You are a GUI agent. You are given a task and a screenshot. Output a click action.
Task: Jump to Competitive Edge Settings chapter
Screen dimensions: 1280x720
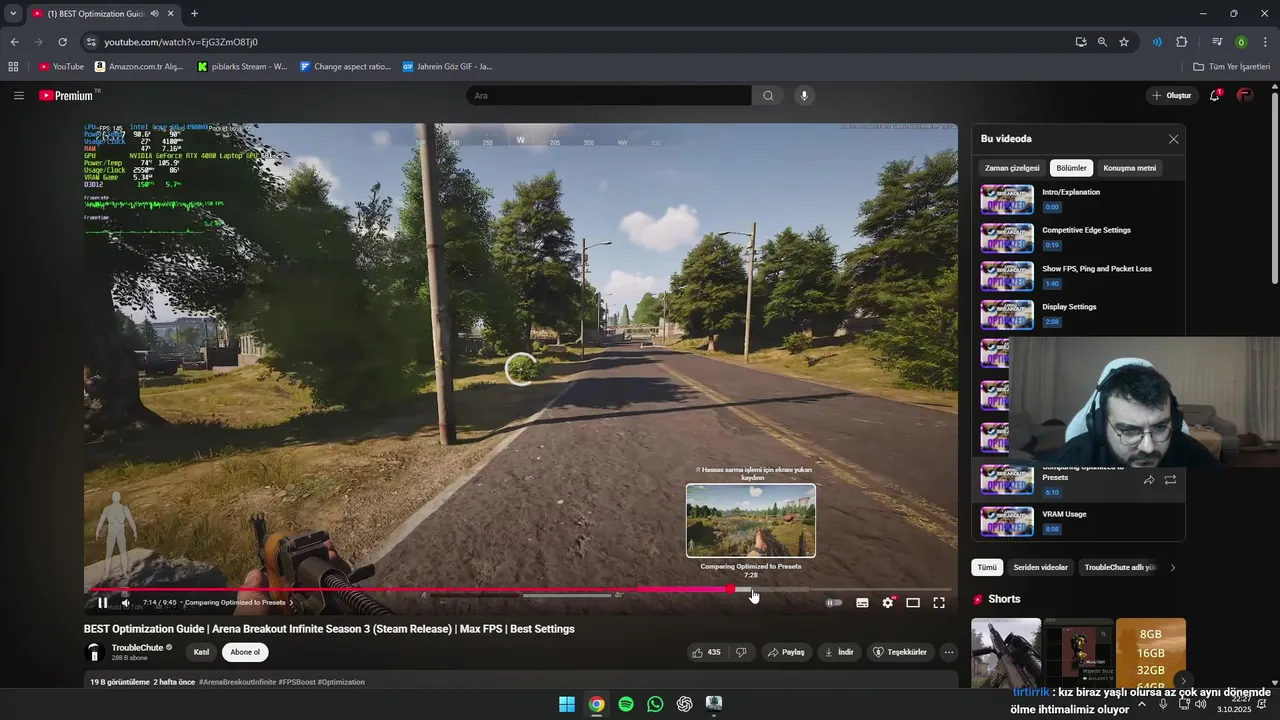click(x=1078, y=237)
